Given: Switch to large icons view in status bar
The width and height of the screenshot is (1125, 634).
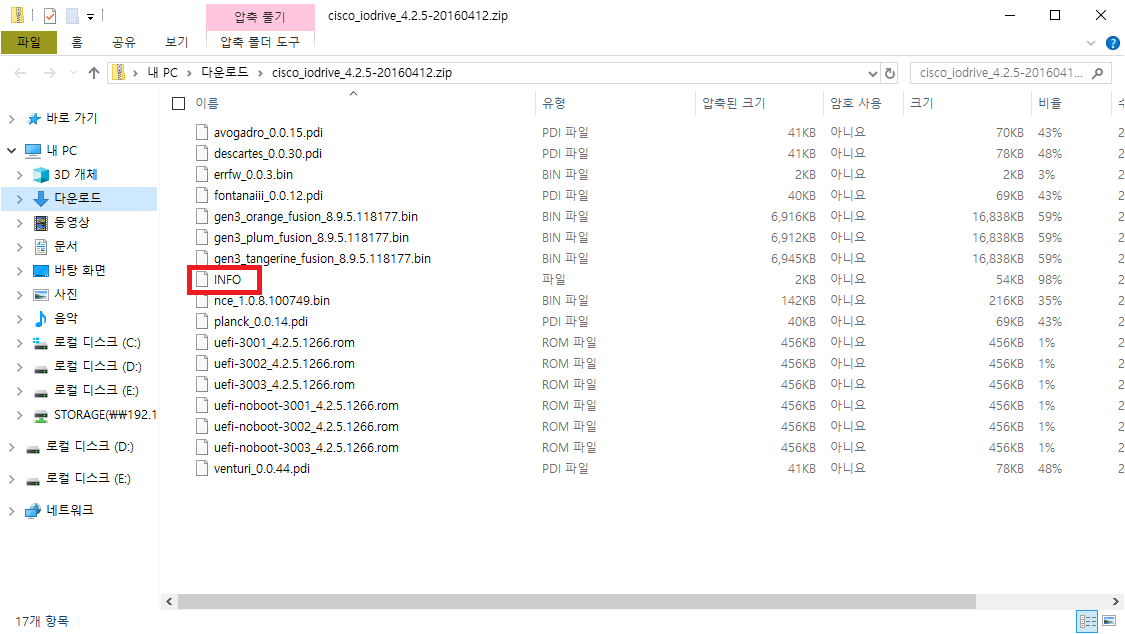Looking at the screenshot, I should tap(1109, 621).
